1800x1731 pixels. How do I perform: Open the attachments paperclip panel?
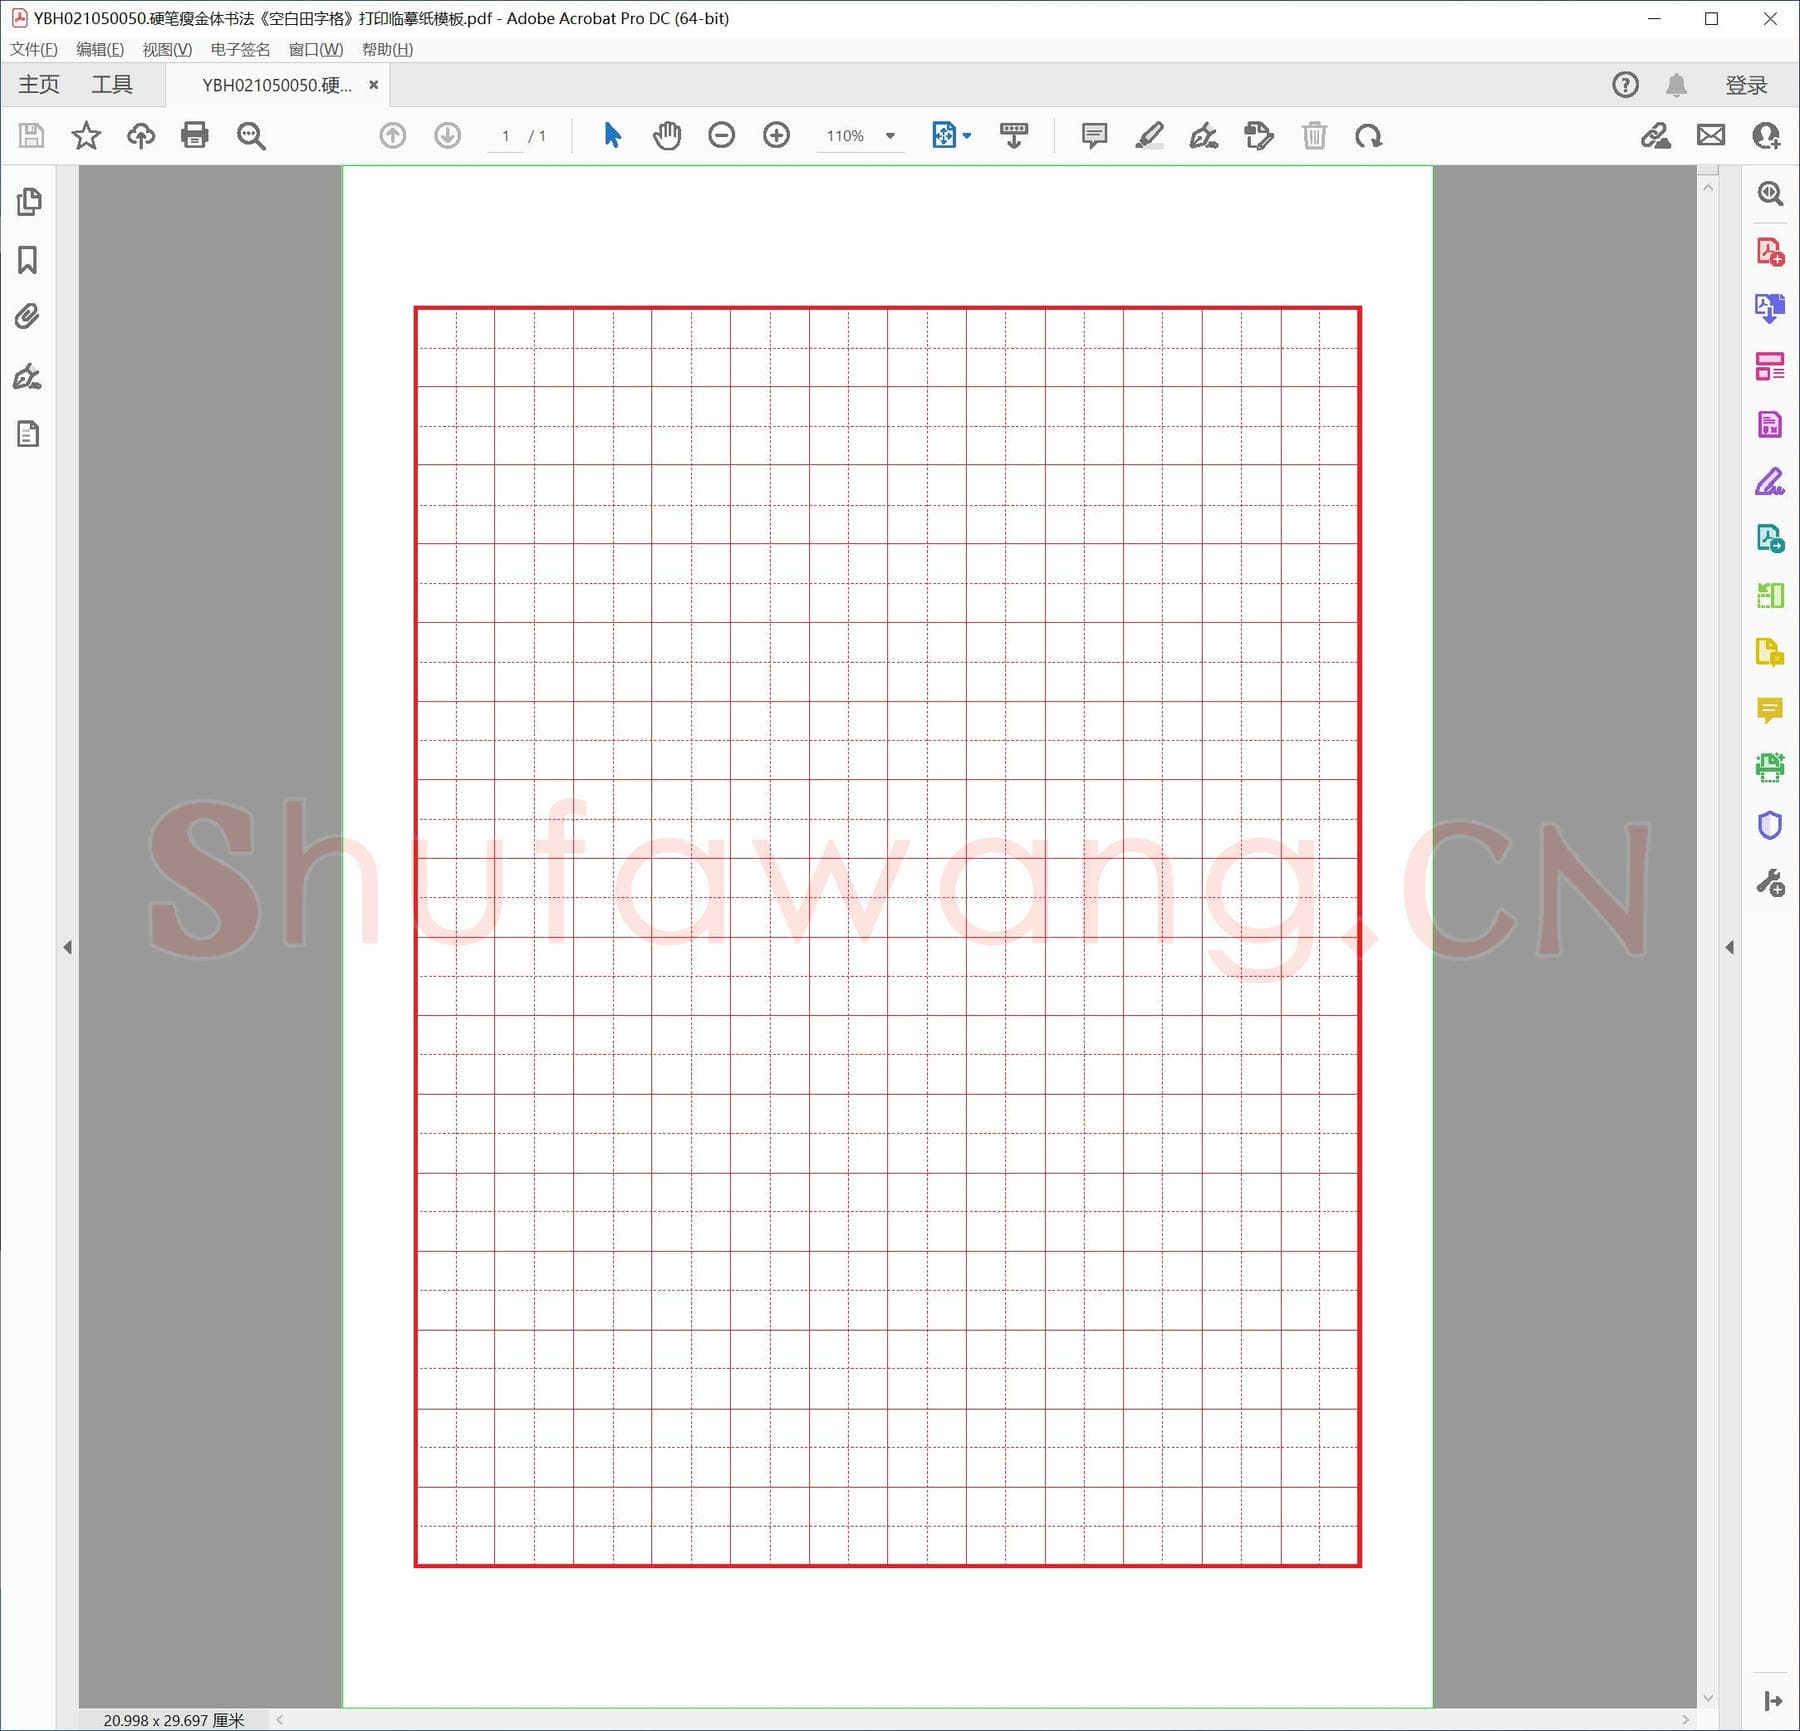click(28, 317)
